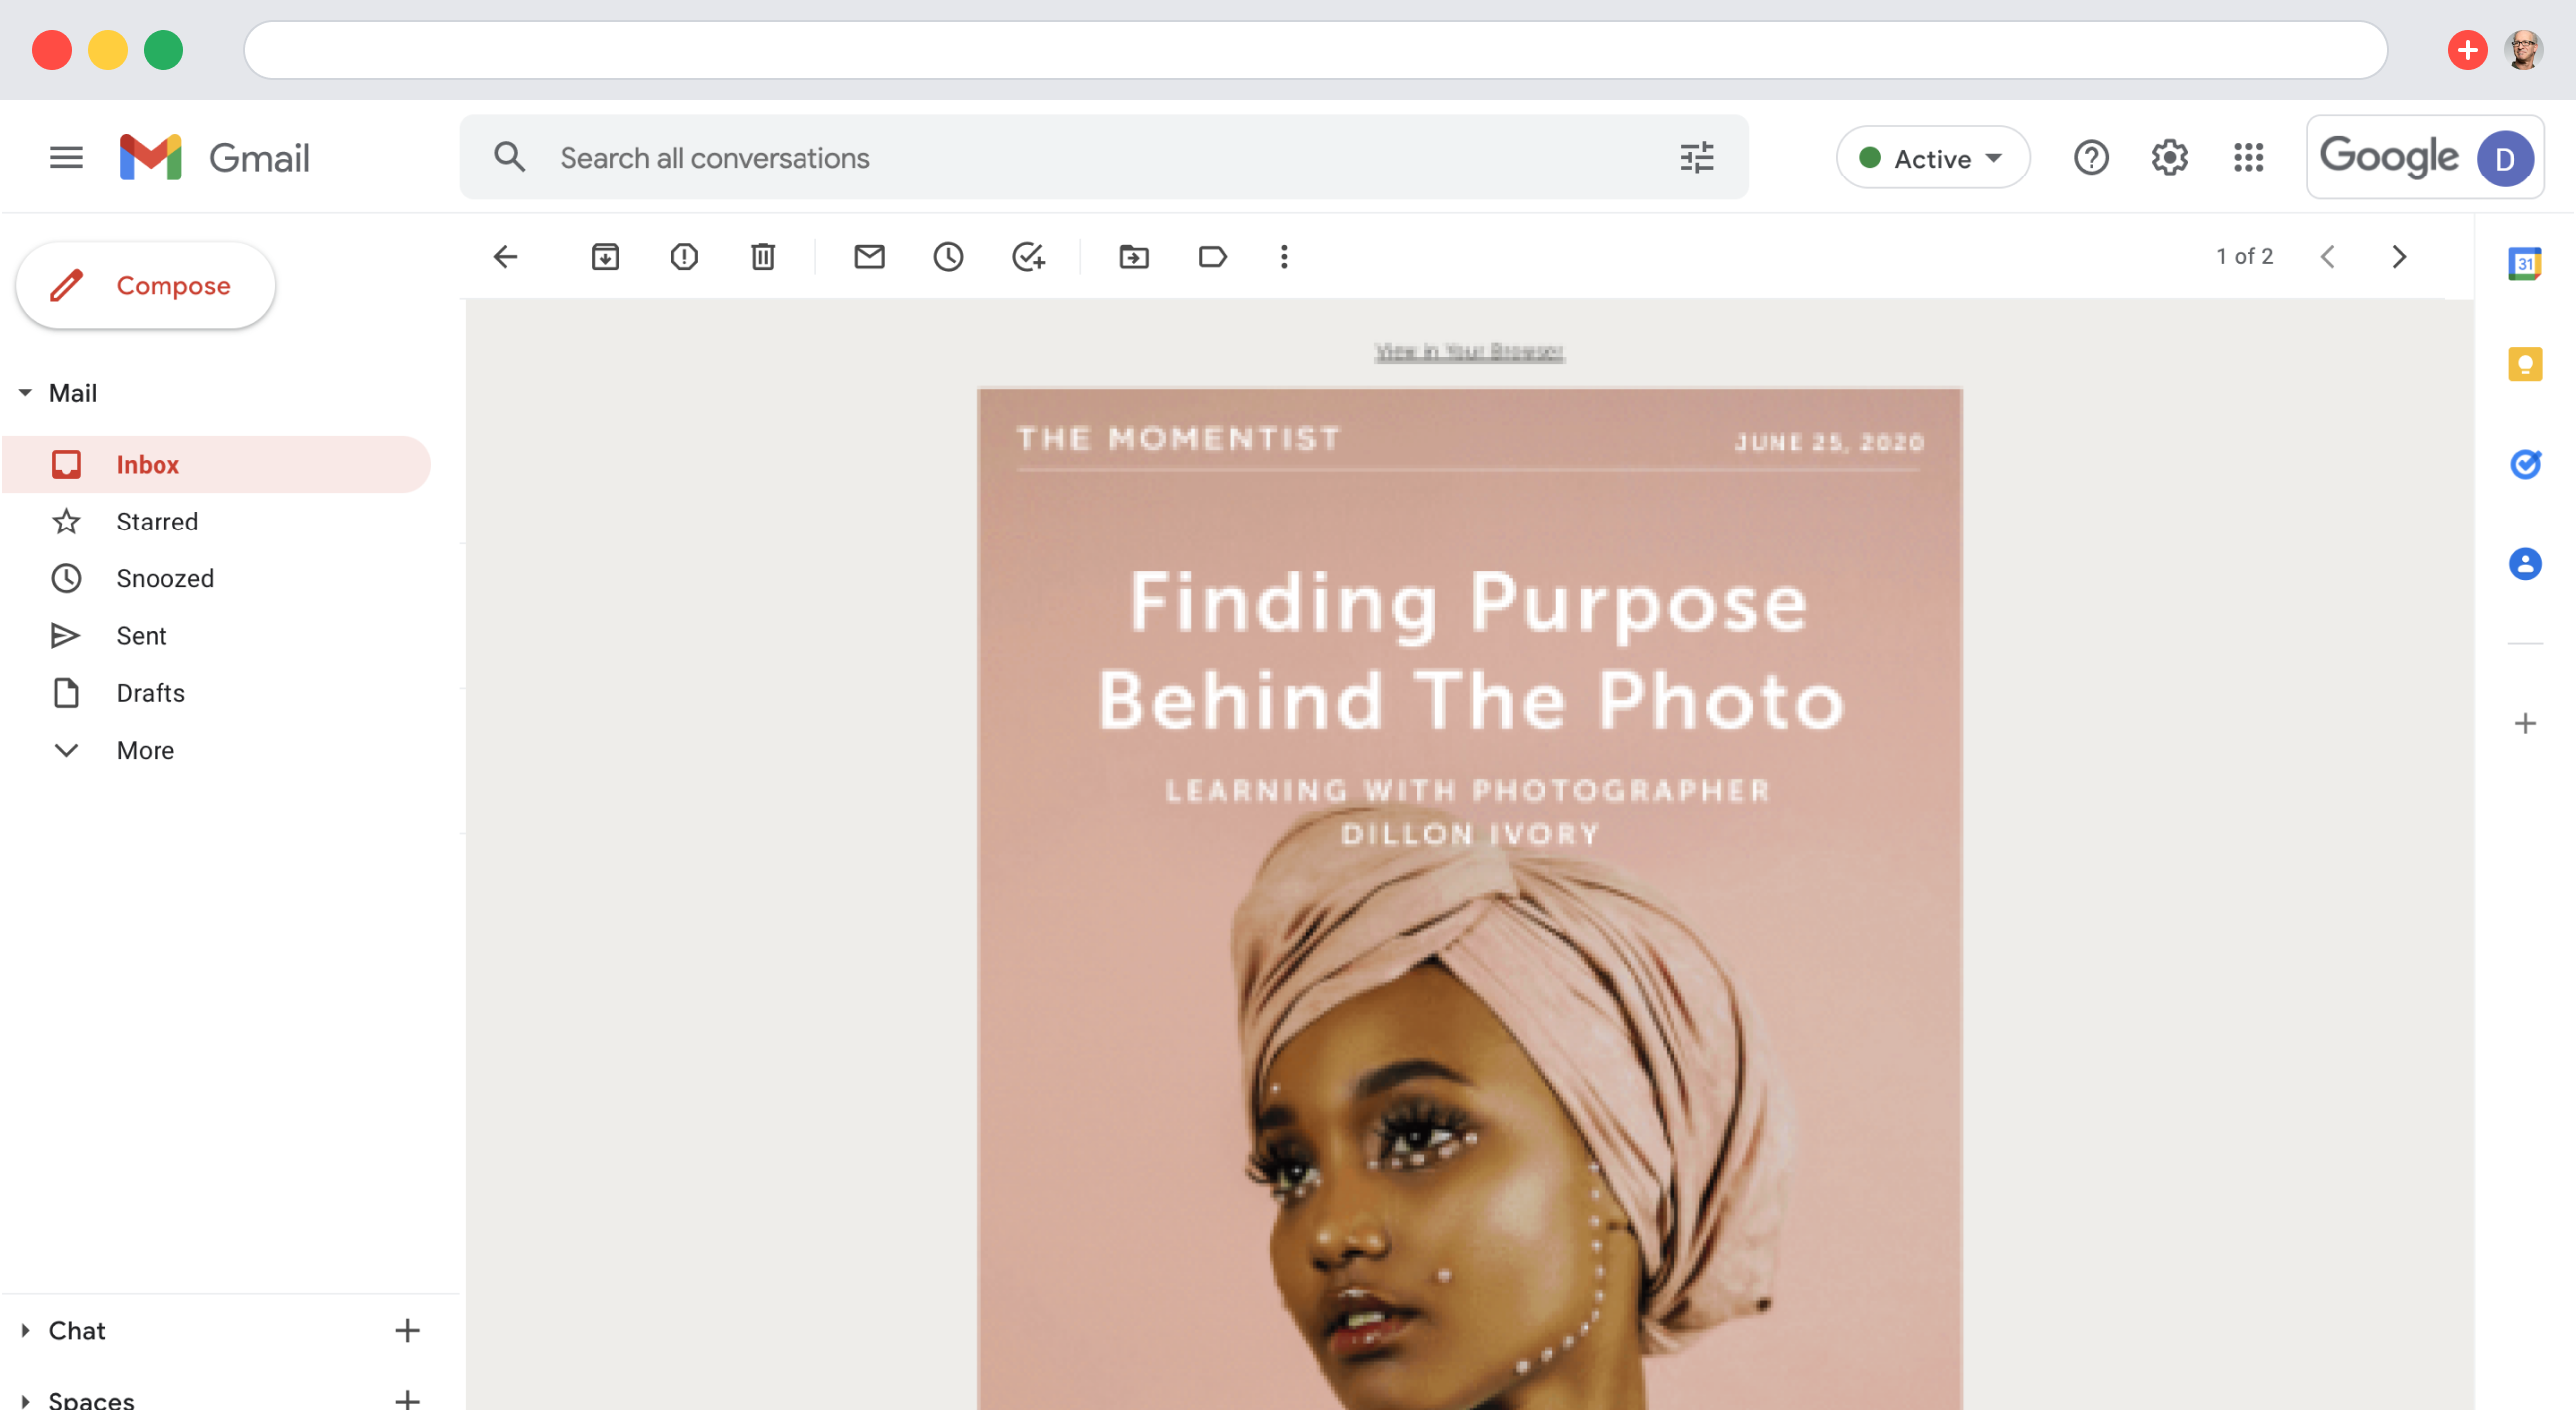The image size is (2576, 1410).
Task: Show search options filter sliders
Action: click(x=1696, y=157)
